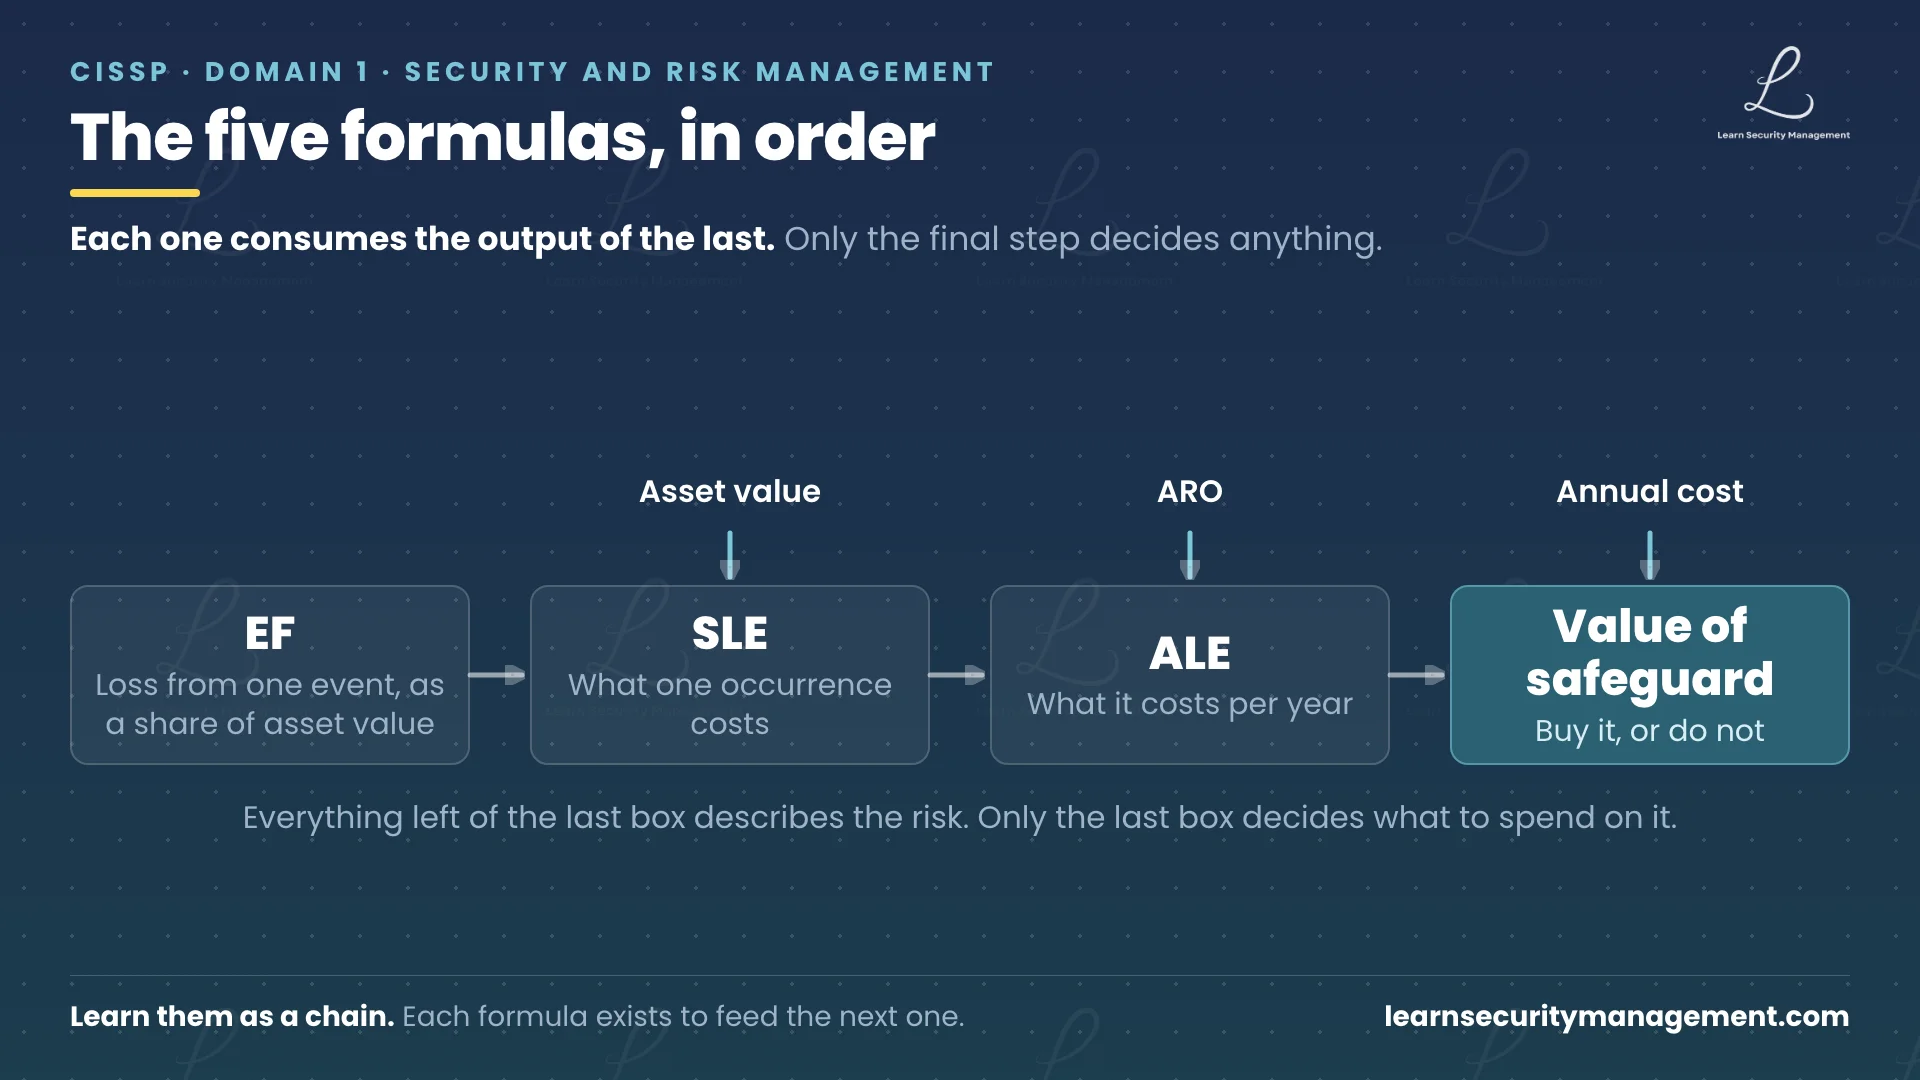
Task: Click the yellow underline beneath the title
Action: point(135,193)
